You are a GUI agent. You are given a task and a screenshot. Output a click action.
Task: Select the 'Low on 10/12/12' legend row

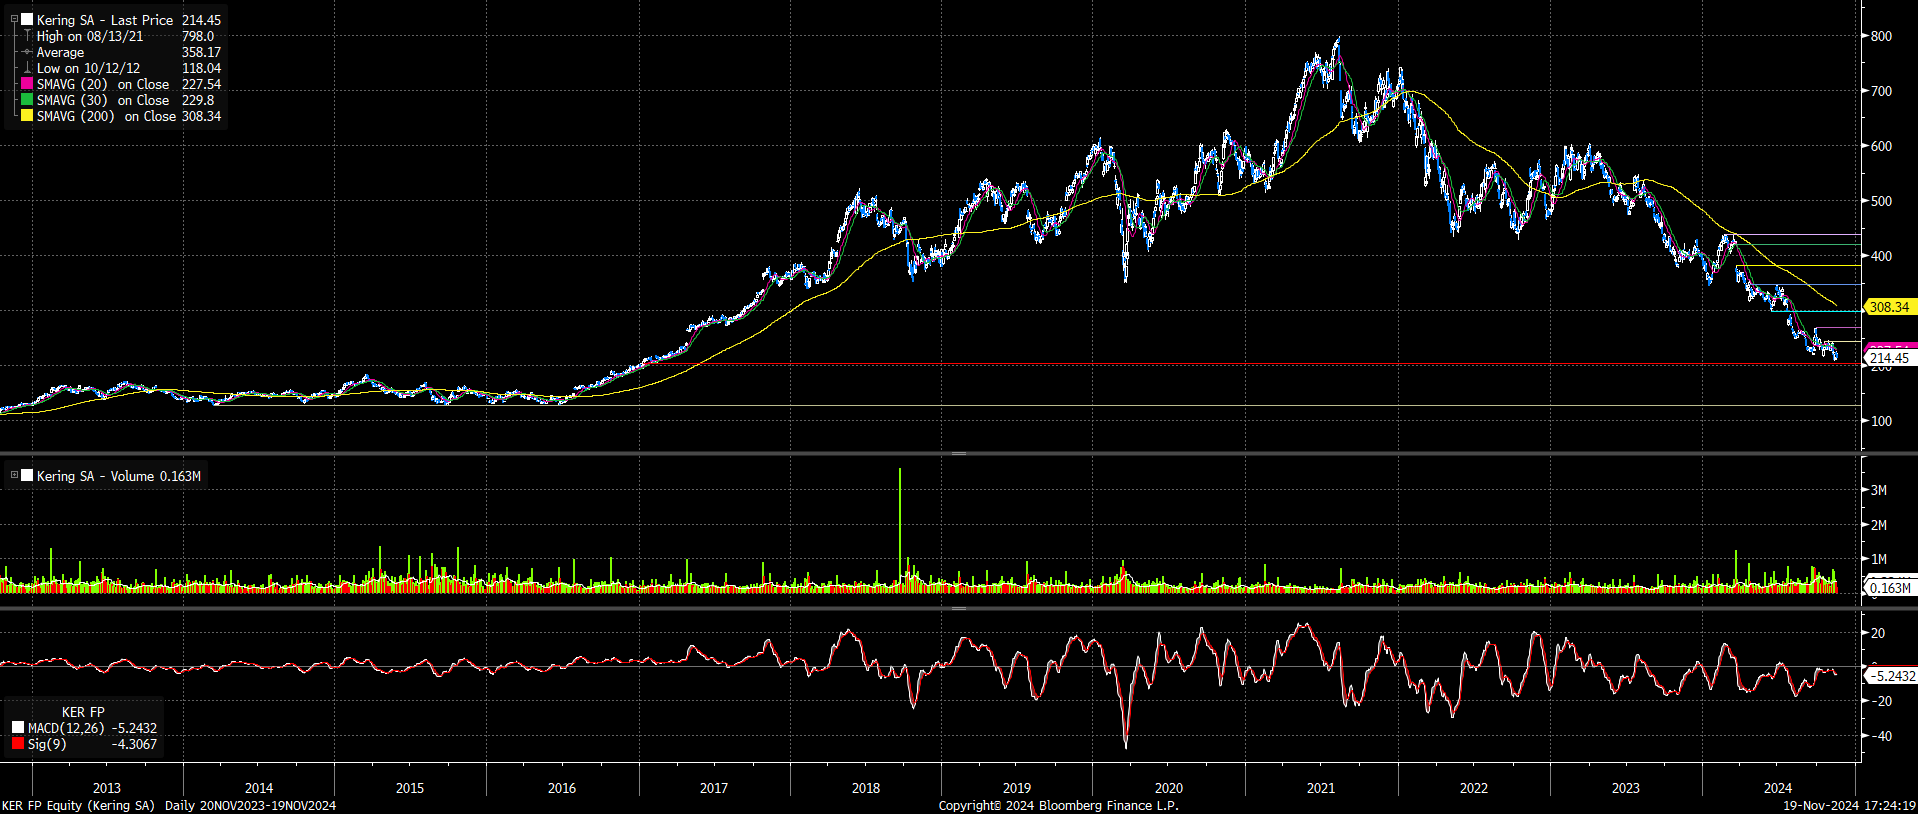tap(88, 68)
